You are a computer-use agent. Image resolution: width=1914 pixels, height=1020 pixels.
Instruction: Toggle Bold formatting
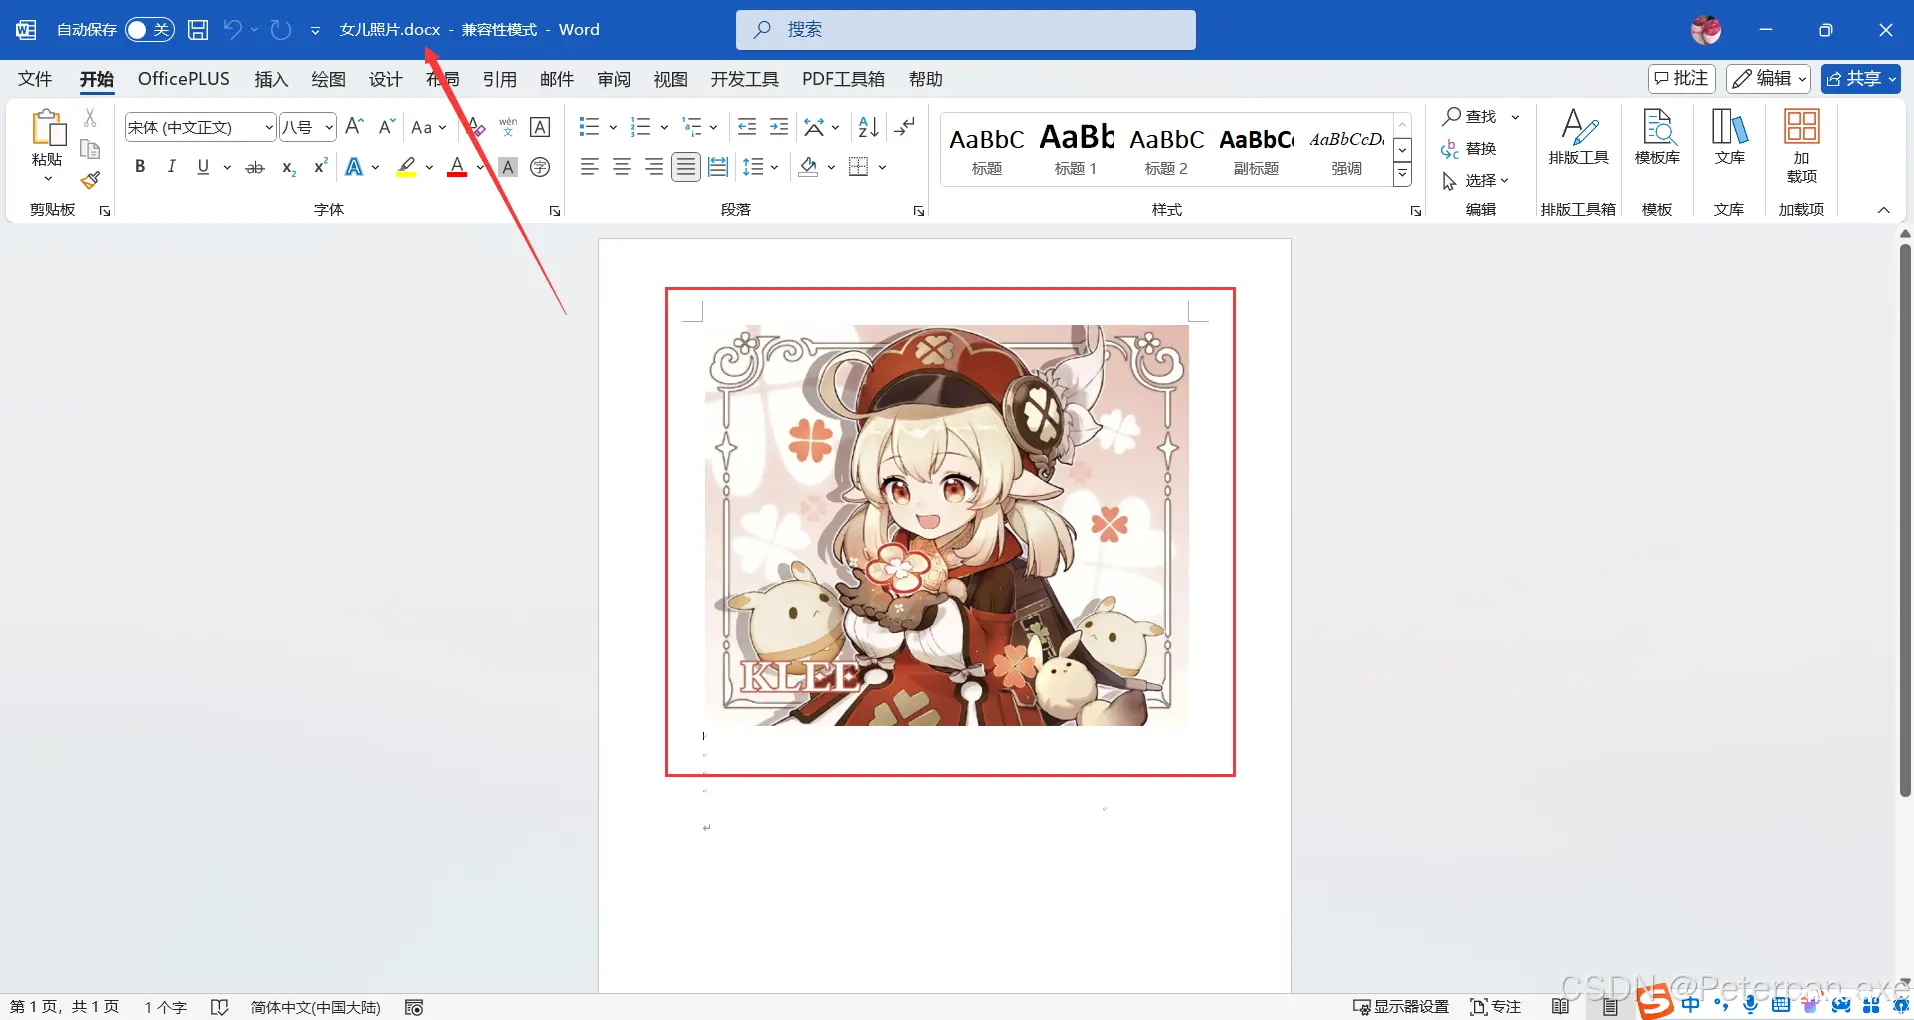pyautogui.click(x=140, y=167)
